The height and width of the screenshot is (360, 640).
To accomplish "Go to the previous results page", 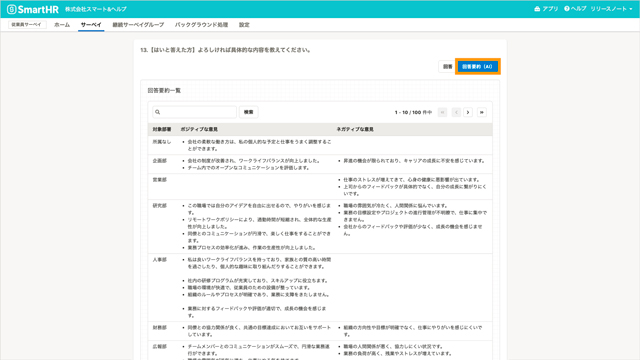I will 456,112.
